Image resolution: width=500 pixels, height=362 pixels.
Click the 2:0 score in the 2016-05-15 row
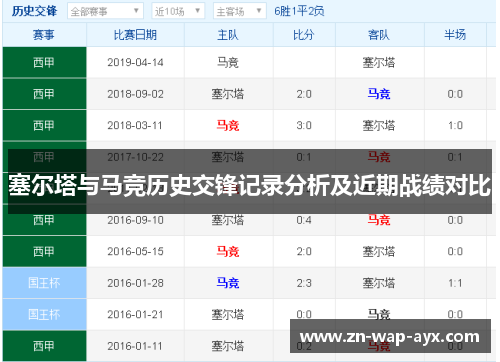pyautogui.click(x=304, y=251)
